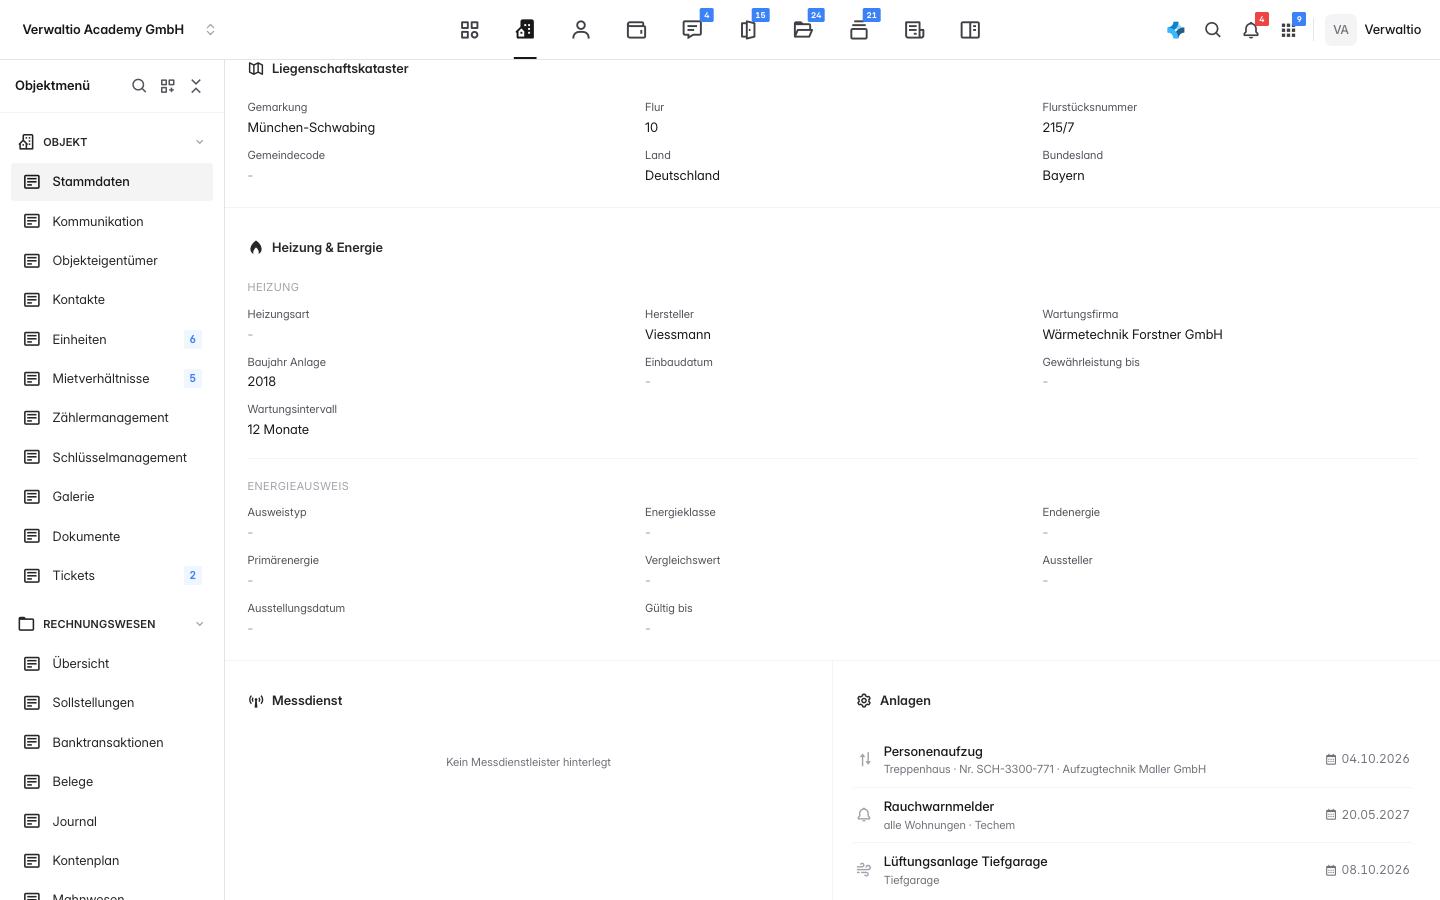Open Mietverhältnisse menu entry
Screen dimensions: 1440x900
click(x=112, y=379)
